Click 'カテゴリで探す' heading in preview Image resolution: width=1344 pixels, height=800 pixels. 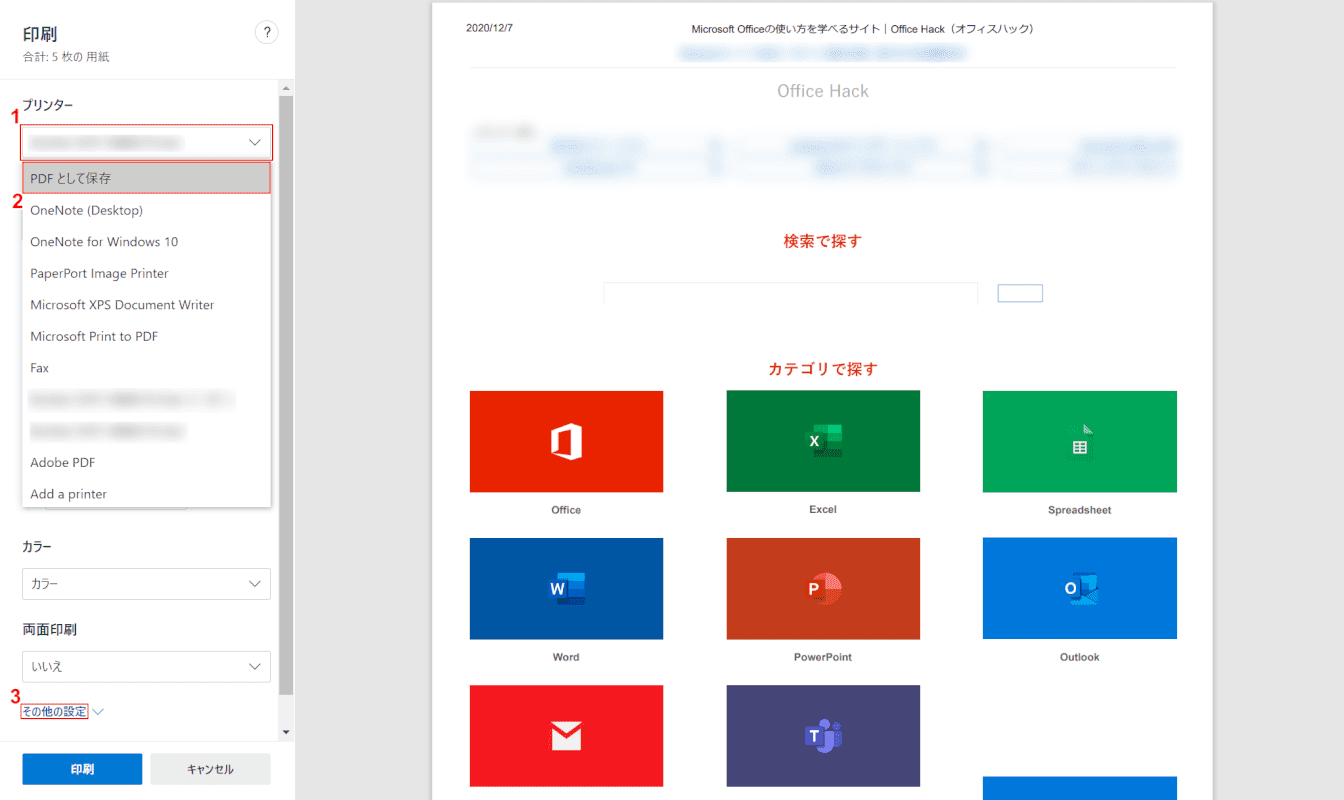coord(823,369)
